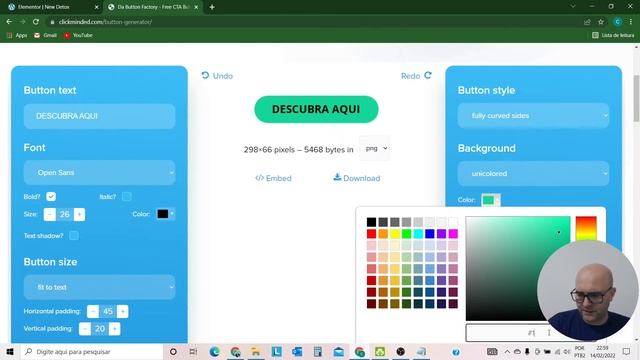Increase horizontal padding with plus button
The width and height of the screenshot is (640, 360).
122,311
